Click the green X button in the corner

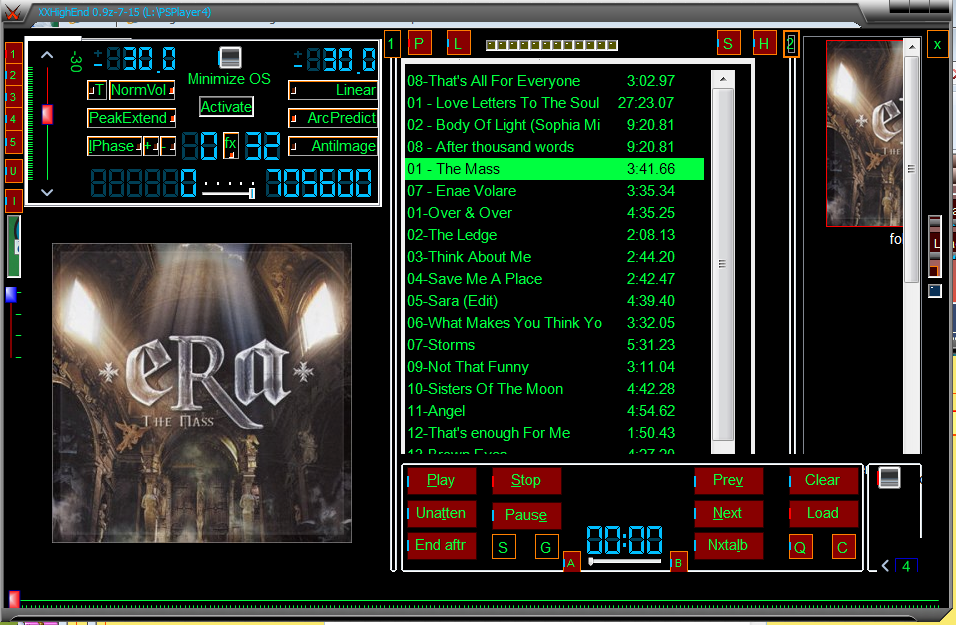pyautogui.click(x=937, y=45)
